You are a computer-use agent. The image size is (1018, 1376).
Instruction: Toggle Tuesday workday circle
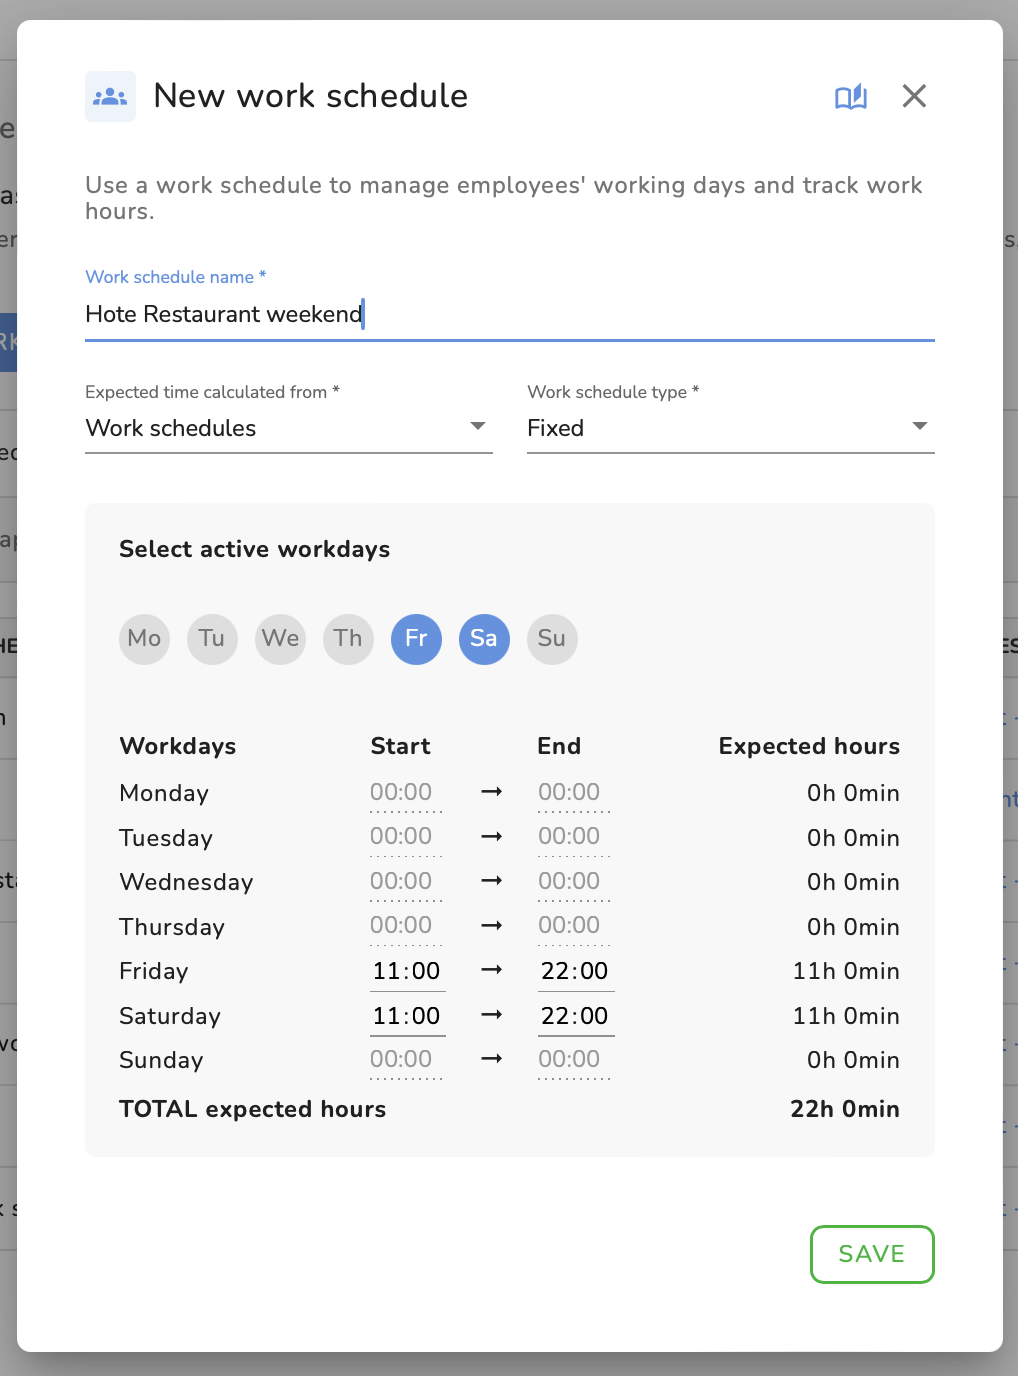pos(212,639)
